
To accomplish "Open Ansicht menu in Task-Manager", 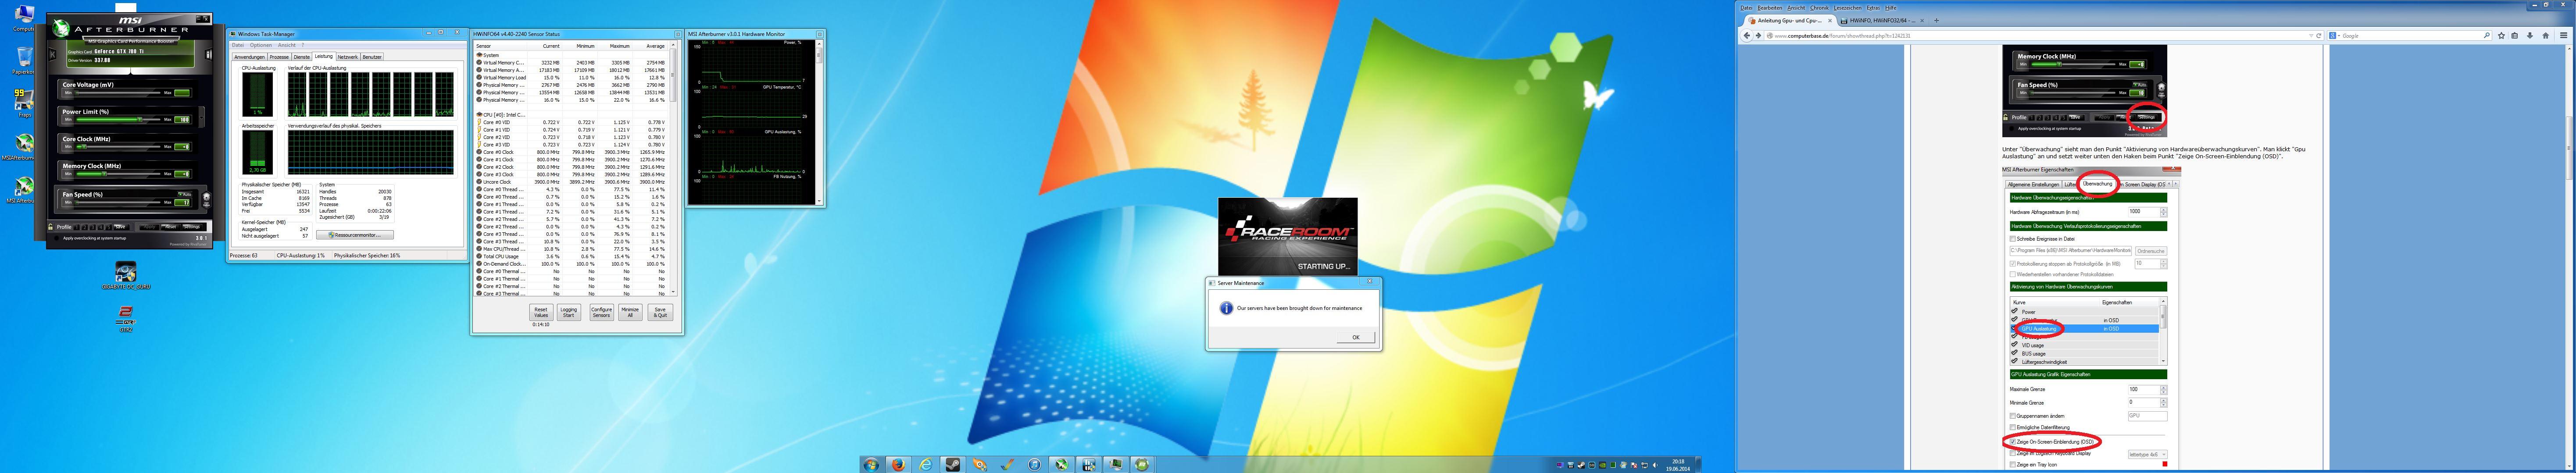I will coord(286,45).
